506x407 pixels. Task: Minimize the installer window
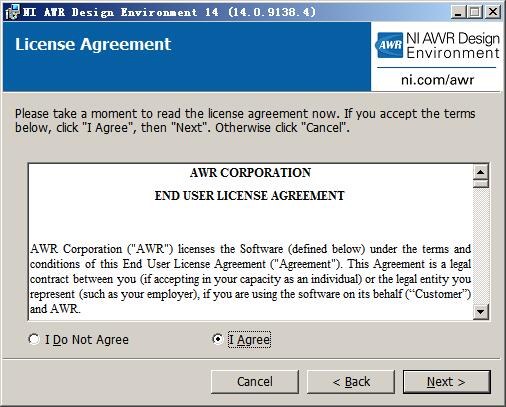tap(458, 12)
